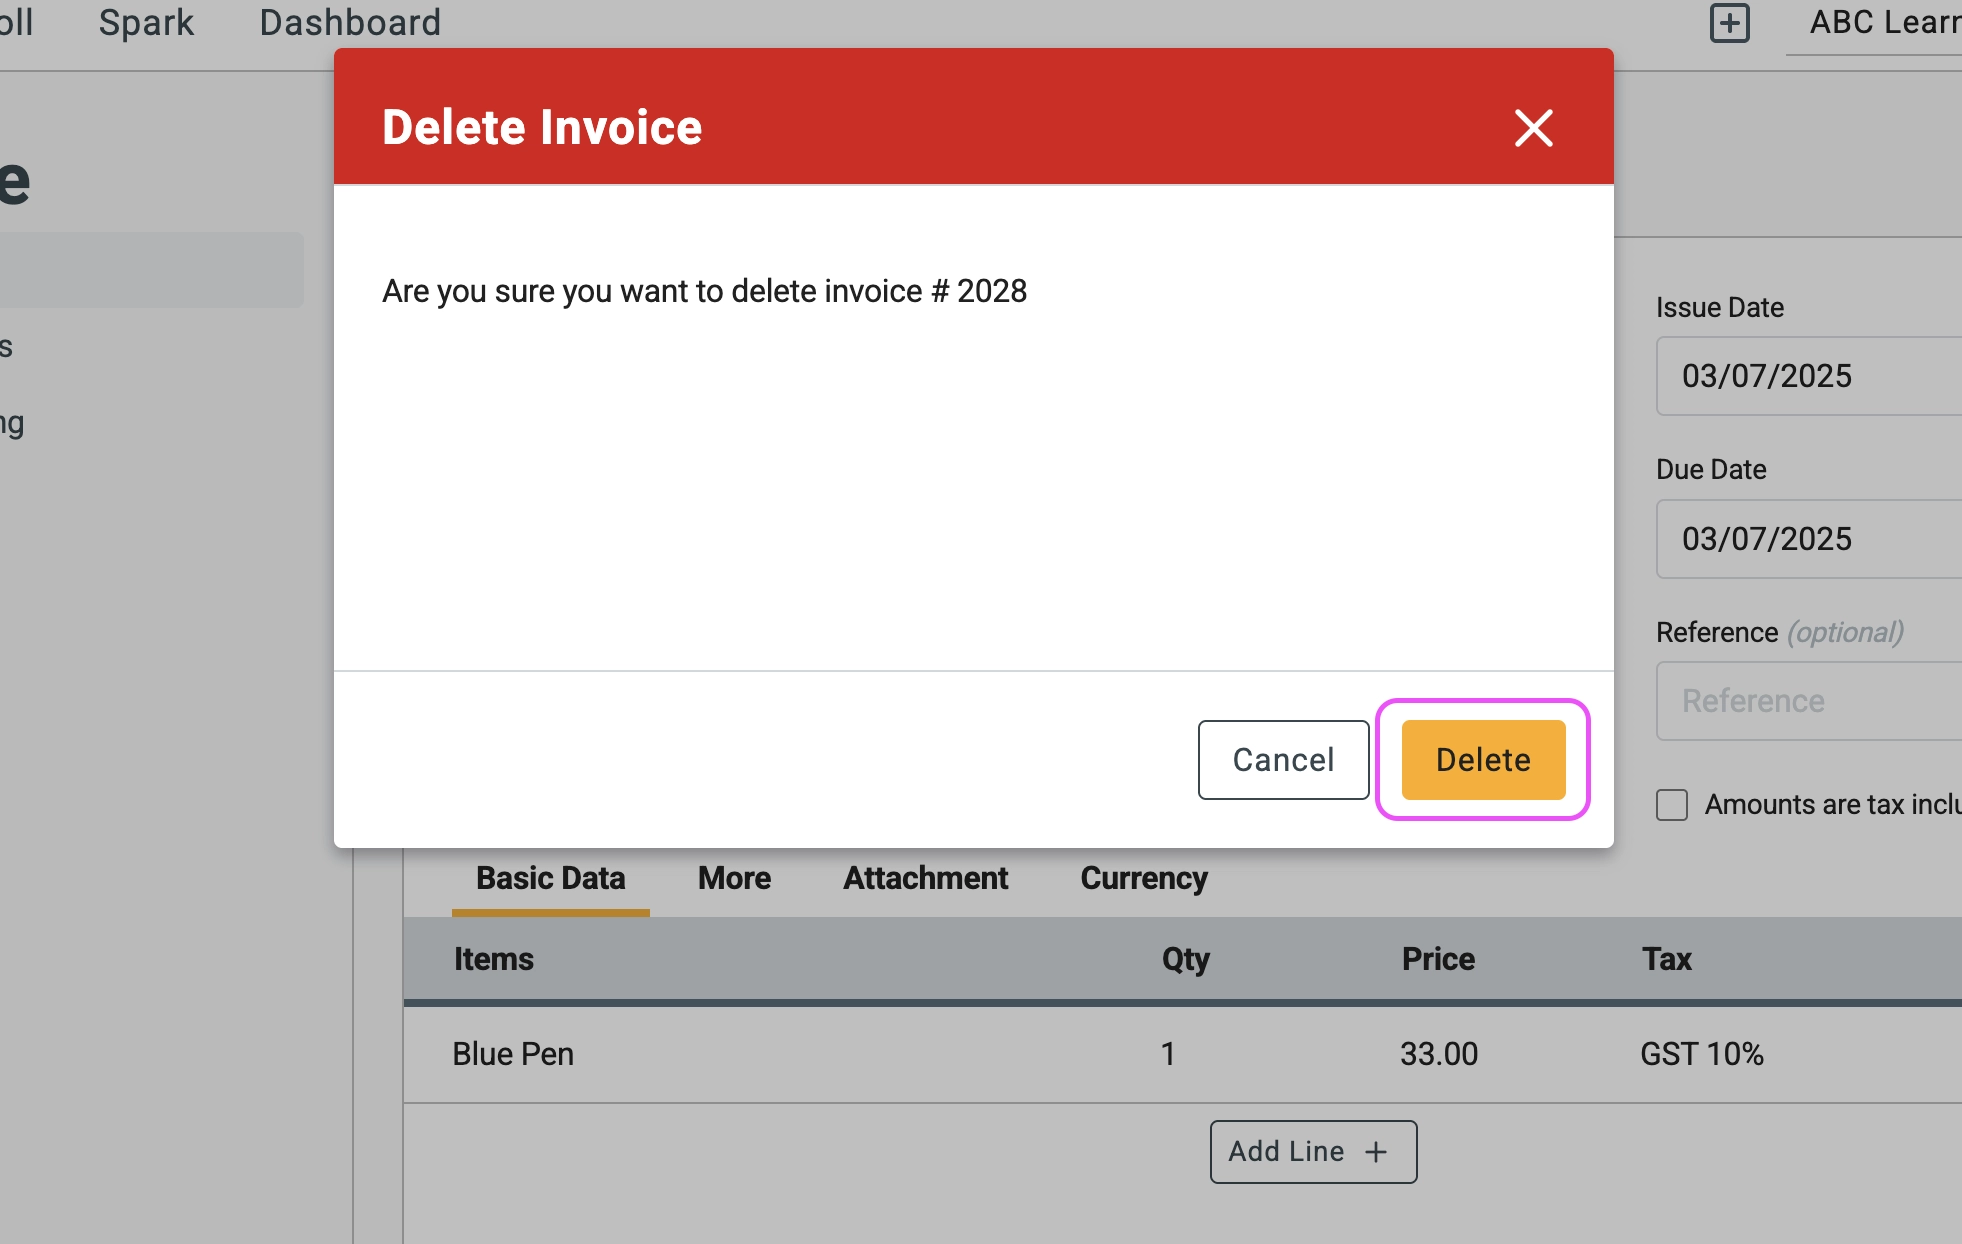Click the GST 10% tax cell
1962x1244 pixels.
[x=1701, y=1054]
